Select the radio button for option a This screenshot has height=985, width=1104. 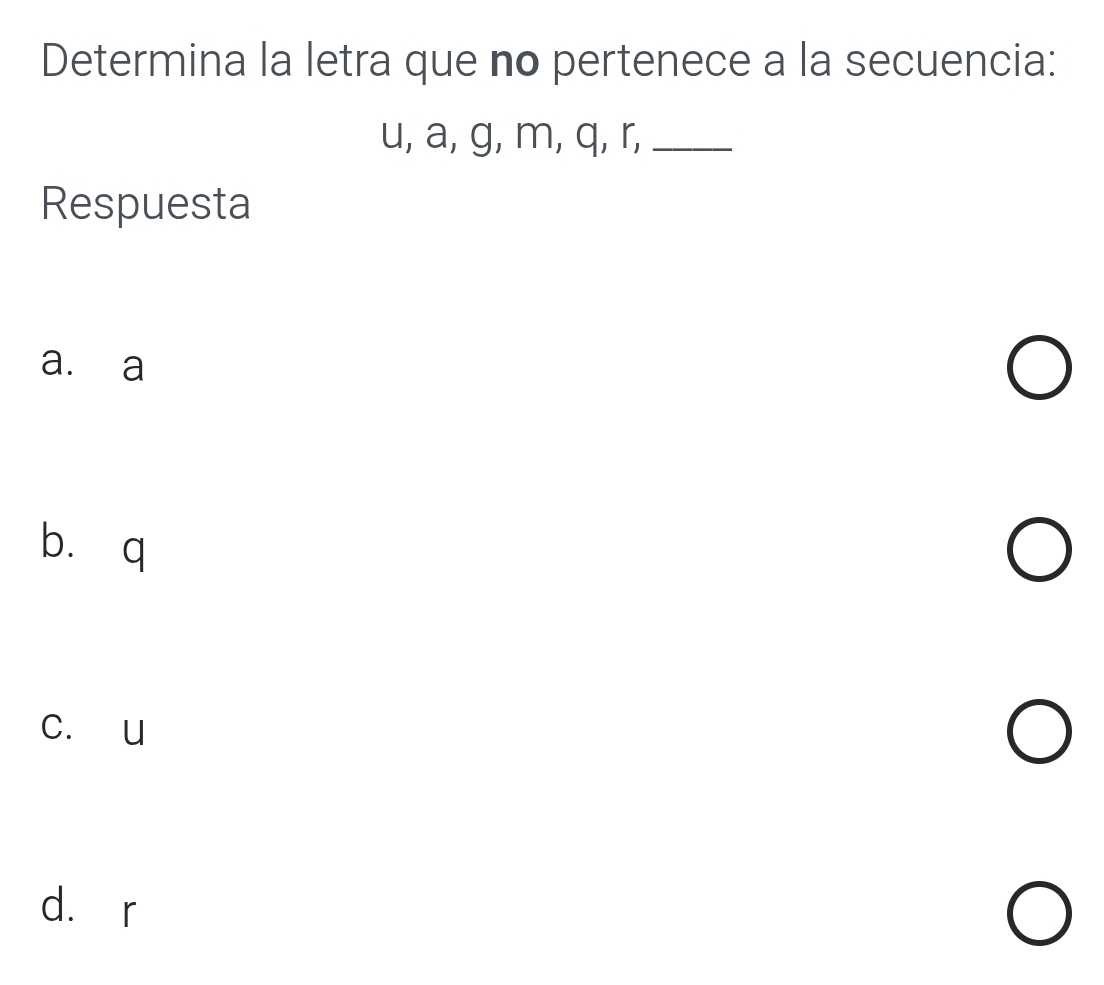[1038, 368]
